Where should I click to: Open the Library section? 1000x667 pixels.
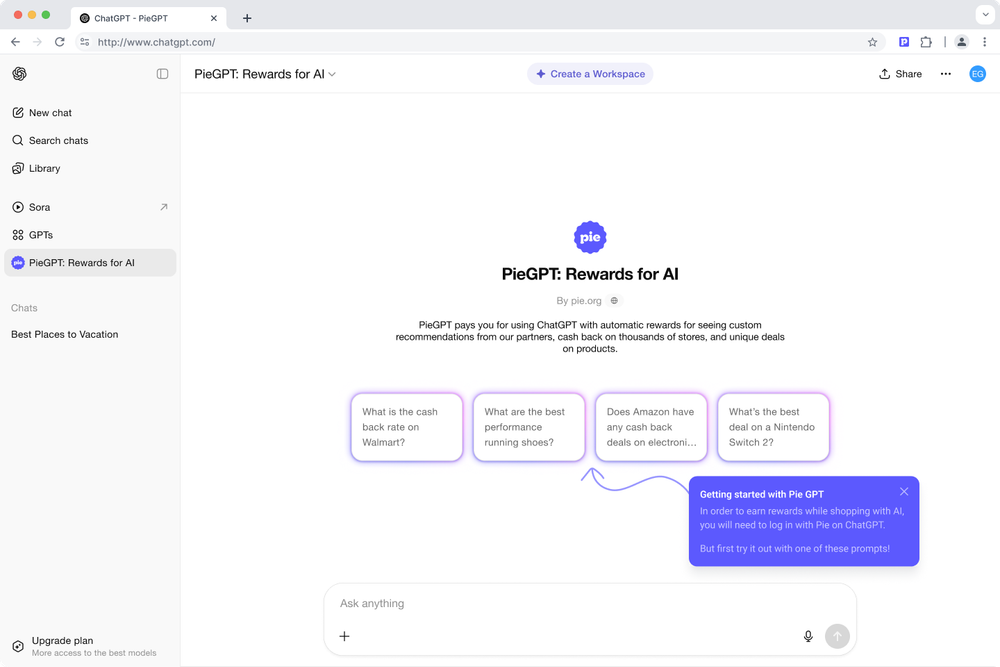point(44,168)
